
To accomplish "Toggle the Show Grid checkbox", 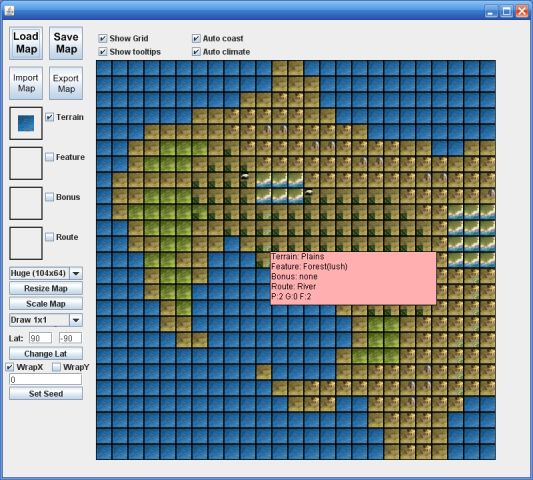I will pyautogui.click(x=103, y=38).
